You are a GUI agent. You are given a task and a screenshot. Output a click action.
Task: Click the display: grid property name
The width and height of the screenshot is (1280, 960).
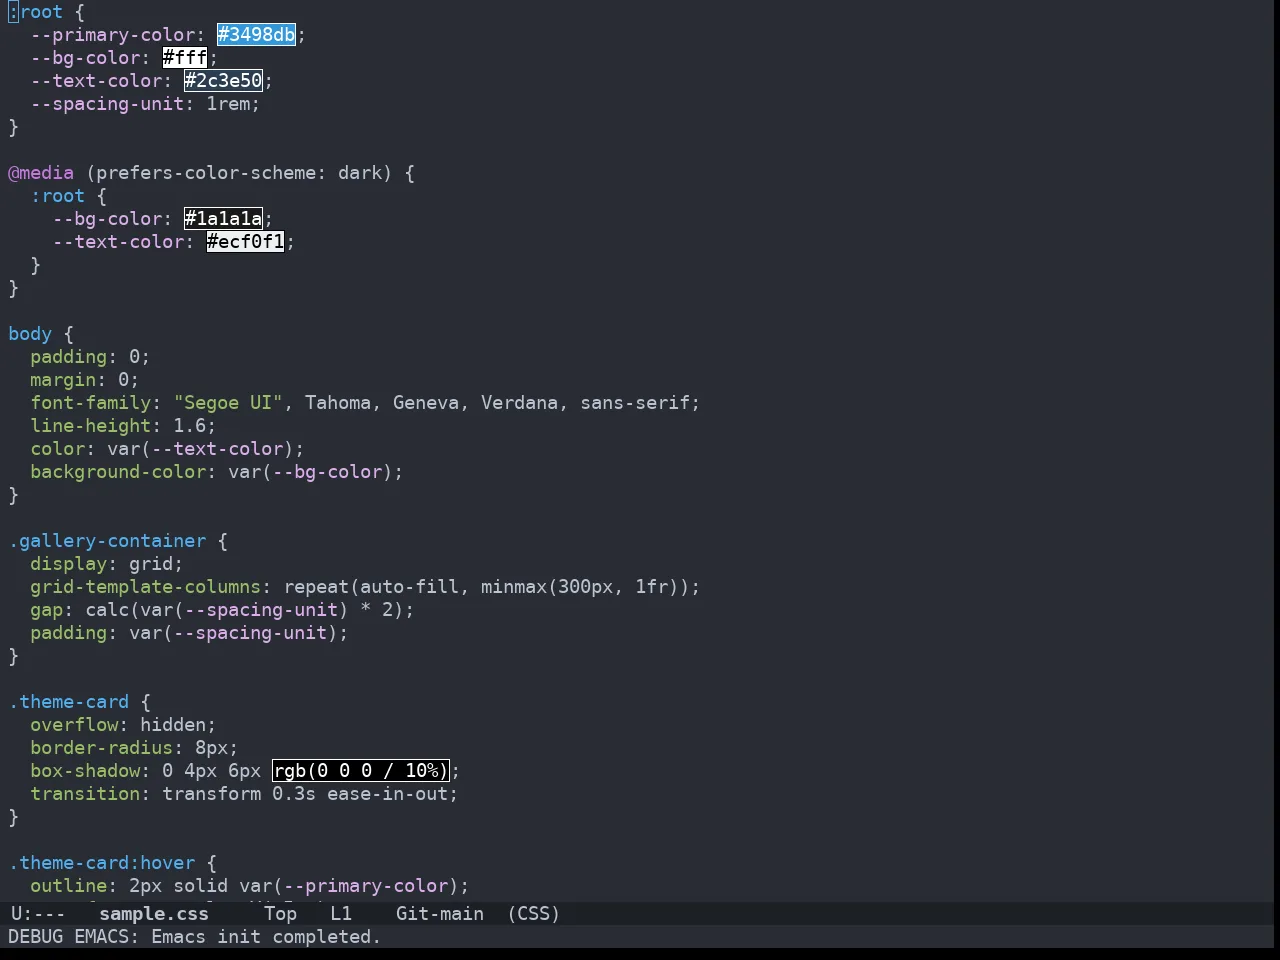tap(69, 564)
